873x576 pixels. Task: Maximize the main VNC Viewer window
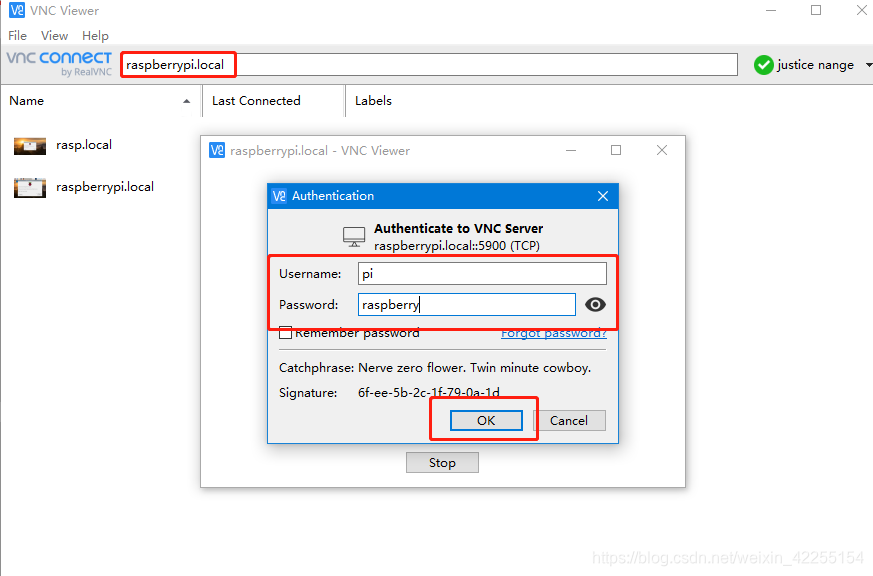816,11
